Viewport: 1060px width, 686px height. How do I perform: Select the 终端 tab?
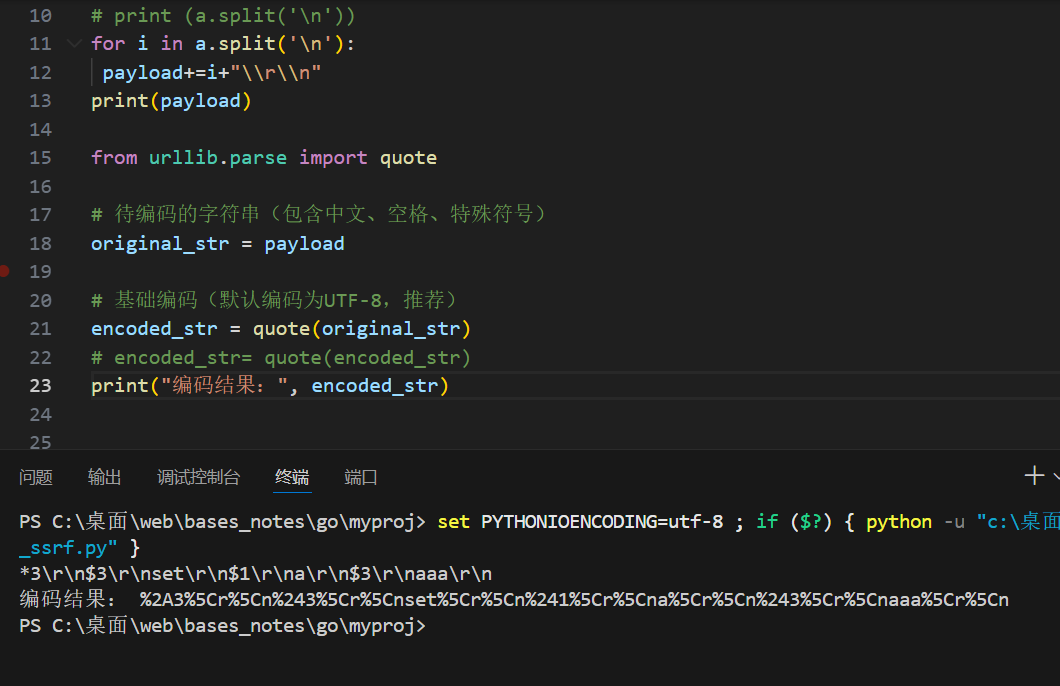click(292, 477)
